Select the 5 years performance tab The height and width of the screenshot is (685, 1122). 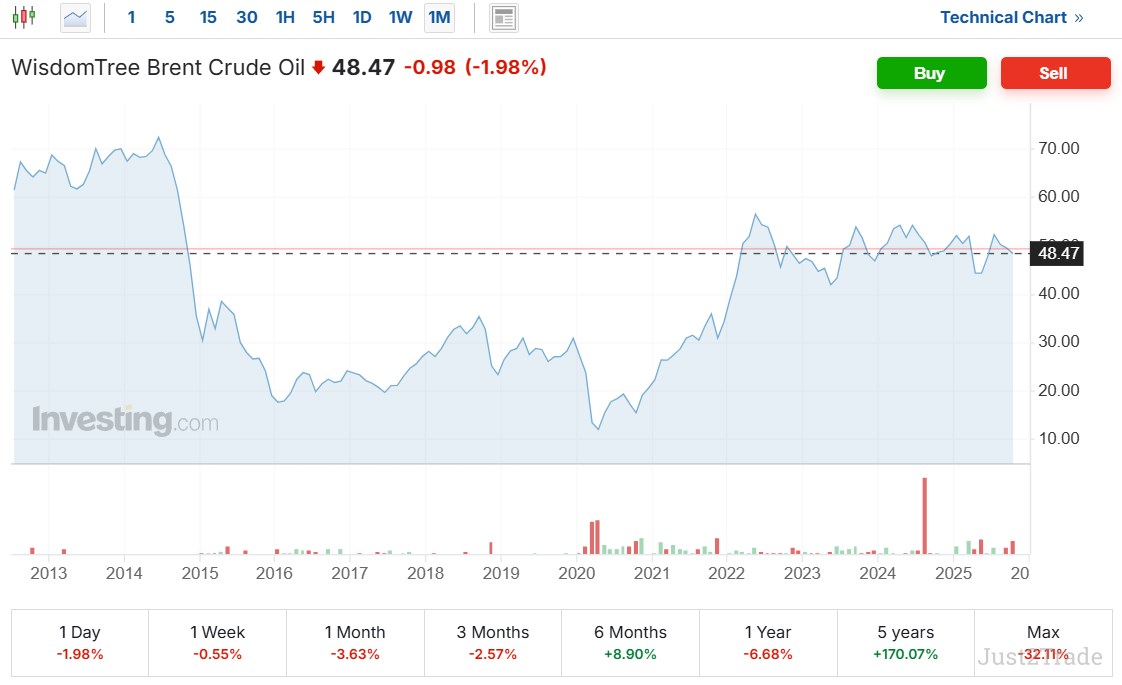click(x=905, y=642)
